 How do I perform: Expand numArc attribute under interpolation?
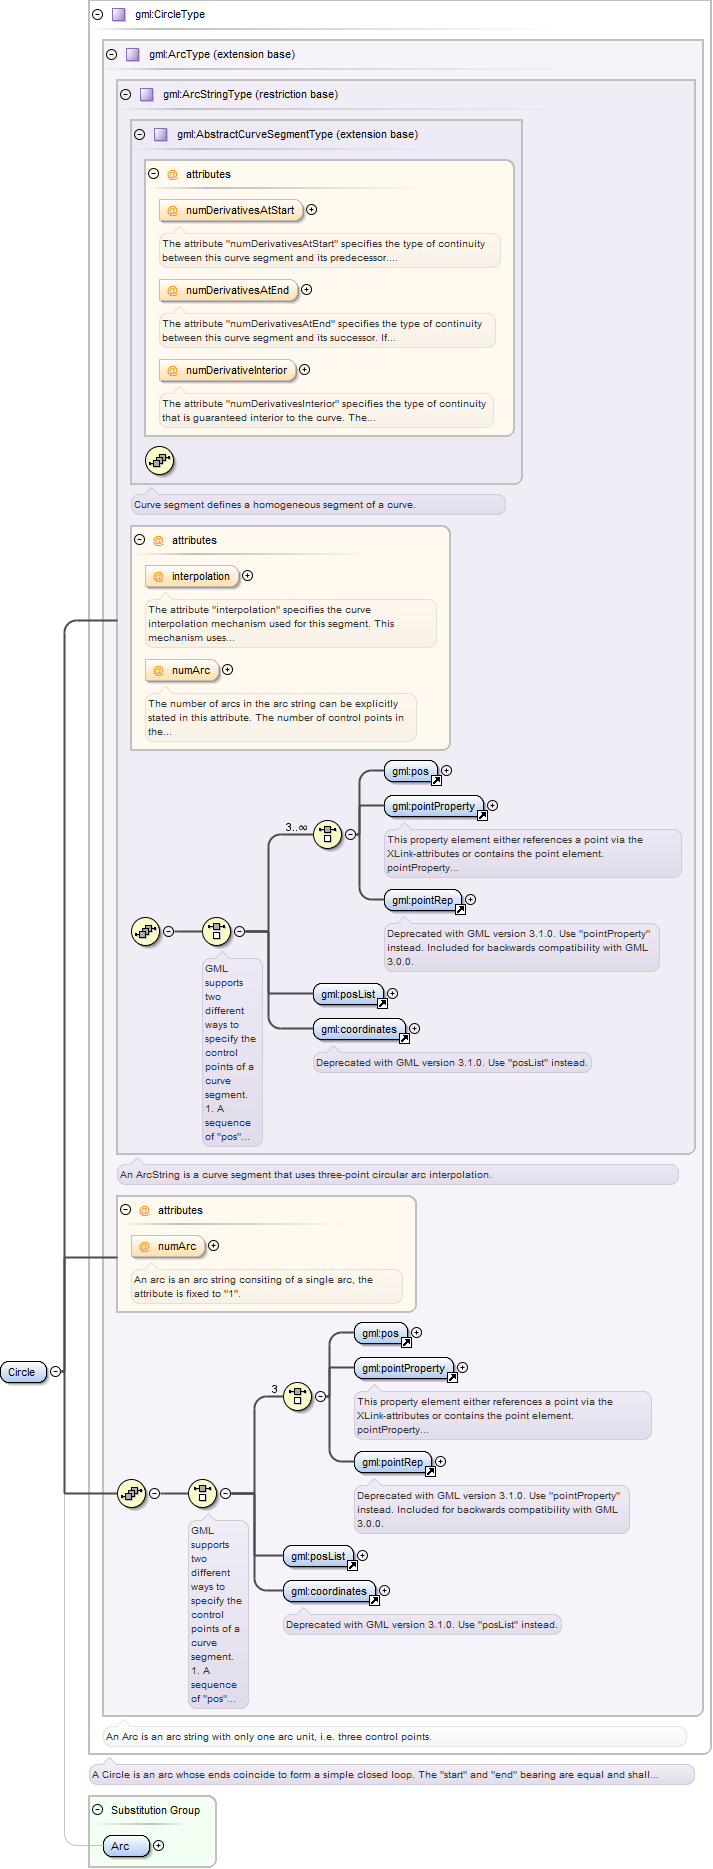click(x=228, y=670)
